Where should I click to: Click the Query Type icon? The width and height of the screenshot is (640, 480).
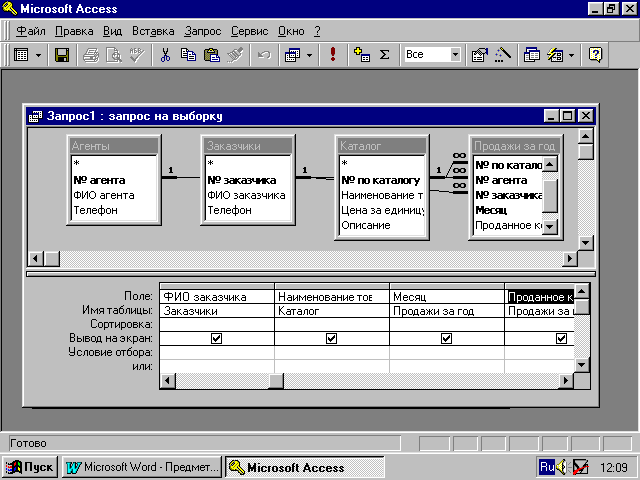click(293, 55)
